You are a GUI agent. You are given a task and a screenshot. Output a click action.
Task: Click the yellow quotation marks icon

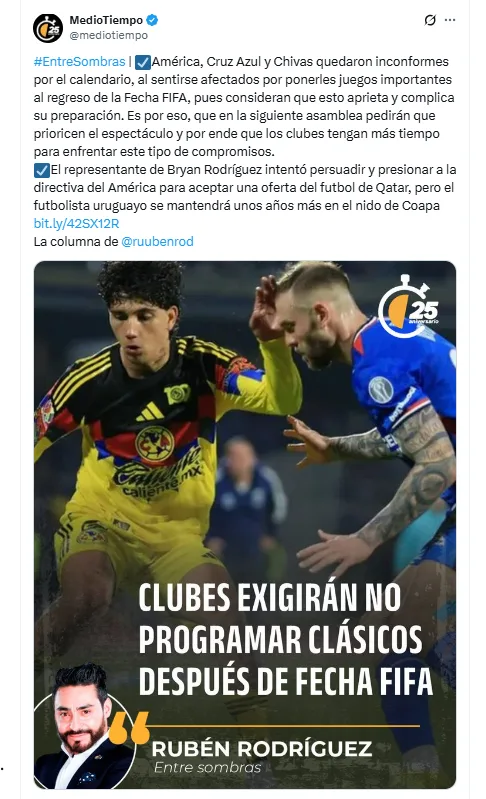click(x=129, y=727)
